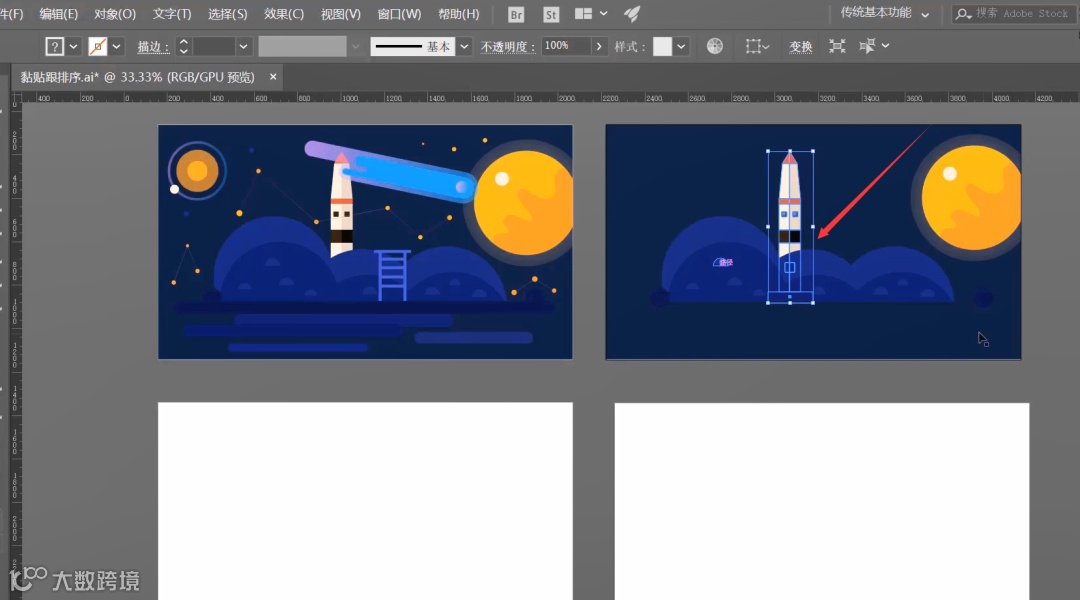Click the stroke color swatch with red slash

(x=98, y=47)
